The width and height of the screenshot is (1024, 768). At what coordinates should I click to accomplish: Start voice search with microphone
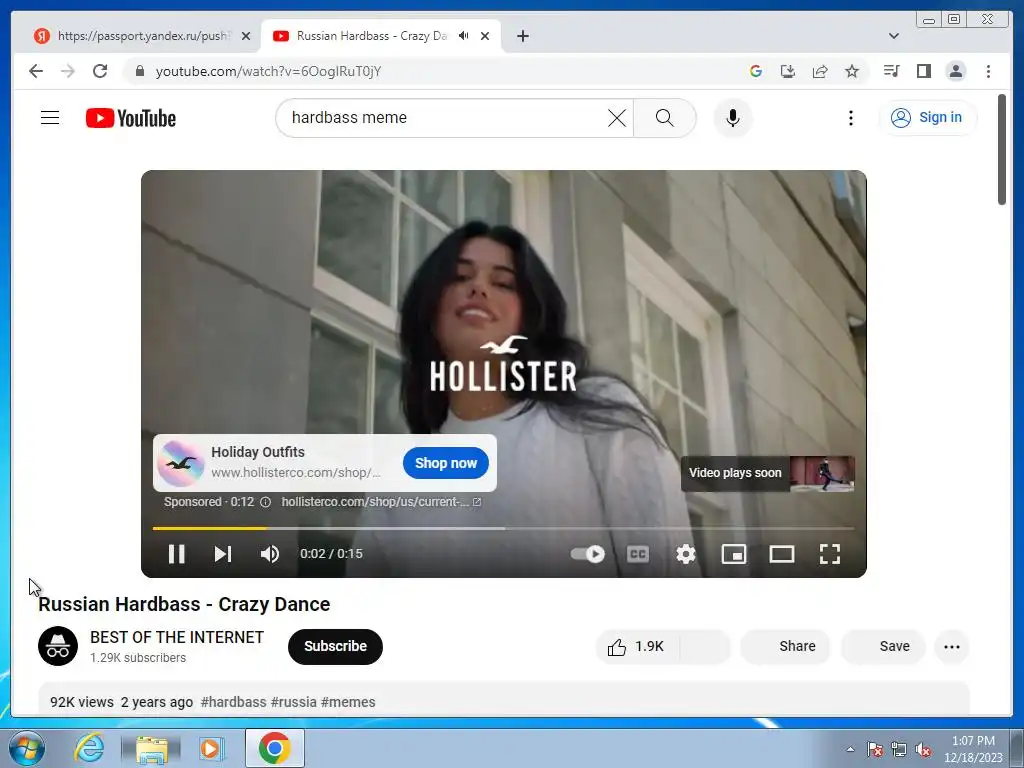coord(733,118)
